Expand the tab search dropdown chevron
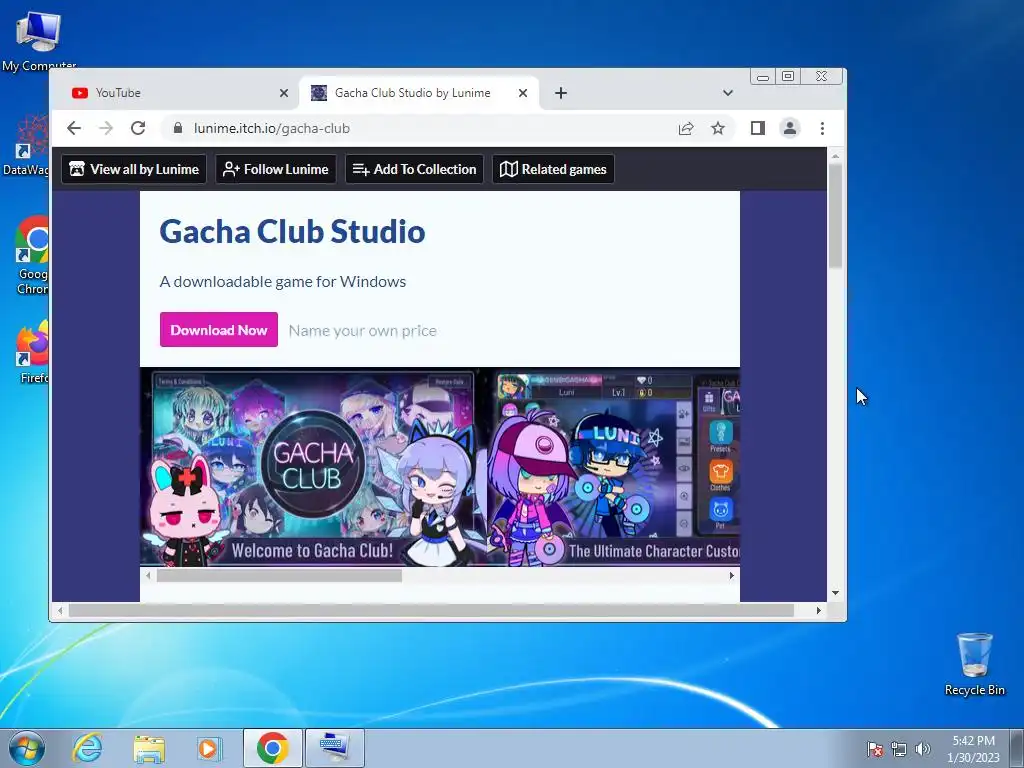Image resolution: width=1024 pixels, height=768 pixels. point(728,93)
